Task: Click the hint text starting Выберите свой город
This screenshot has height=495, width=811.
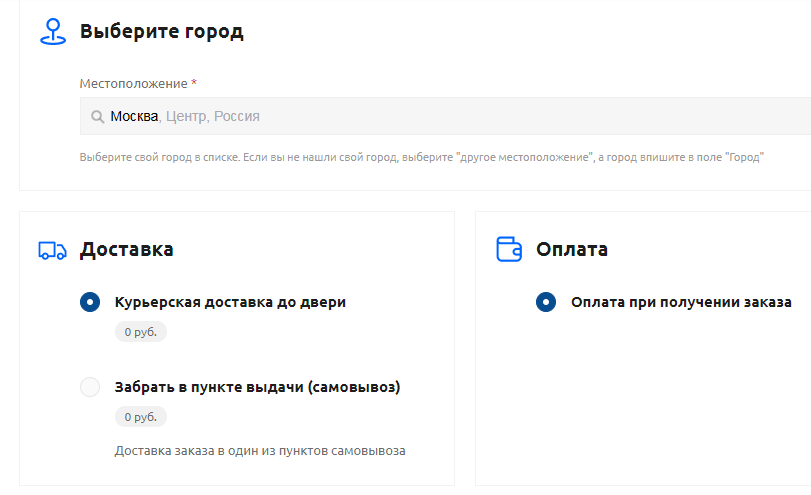Action: coord(422,157)
